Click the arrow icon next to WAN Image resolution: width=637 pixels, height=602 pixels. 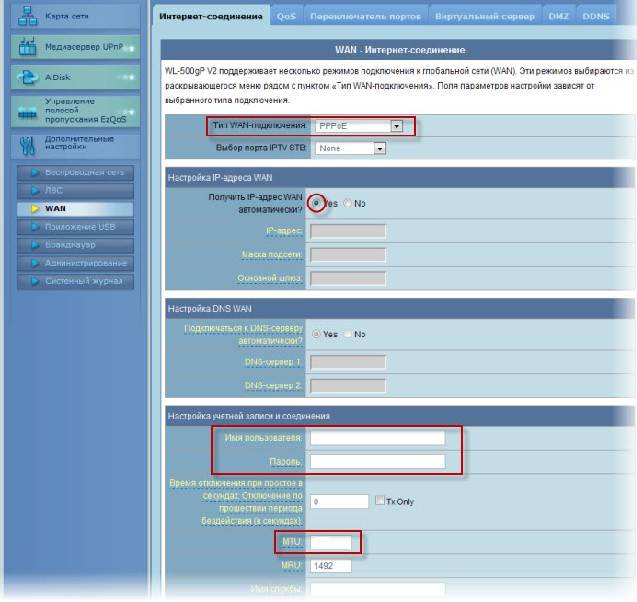35,209
